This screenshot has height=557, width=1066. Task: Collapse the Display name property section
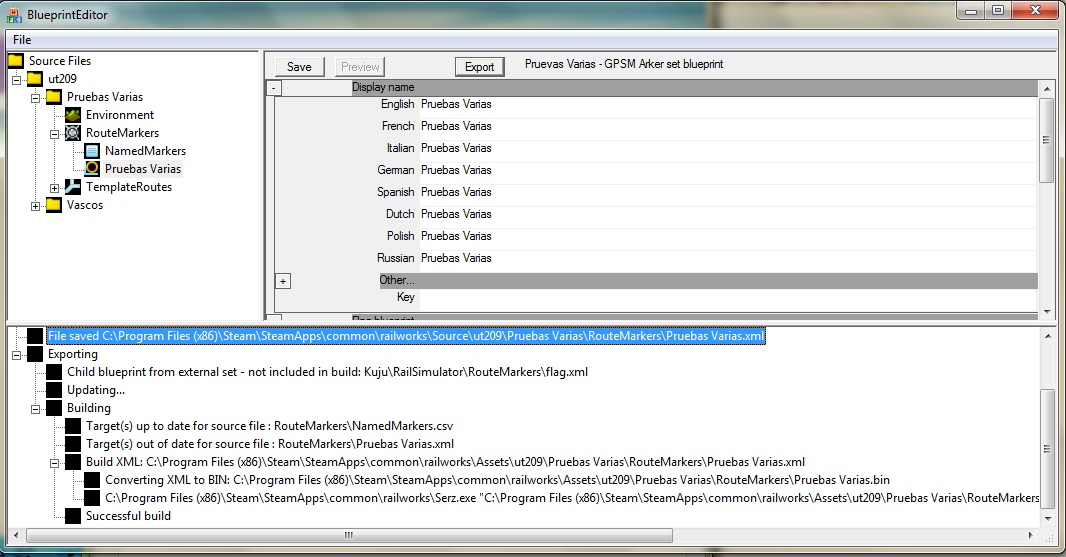pyautogui.click(x=275, y=88)
